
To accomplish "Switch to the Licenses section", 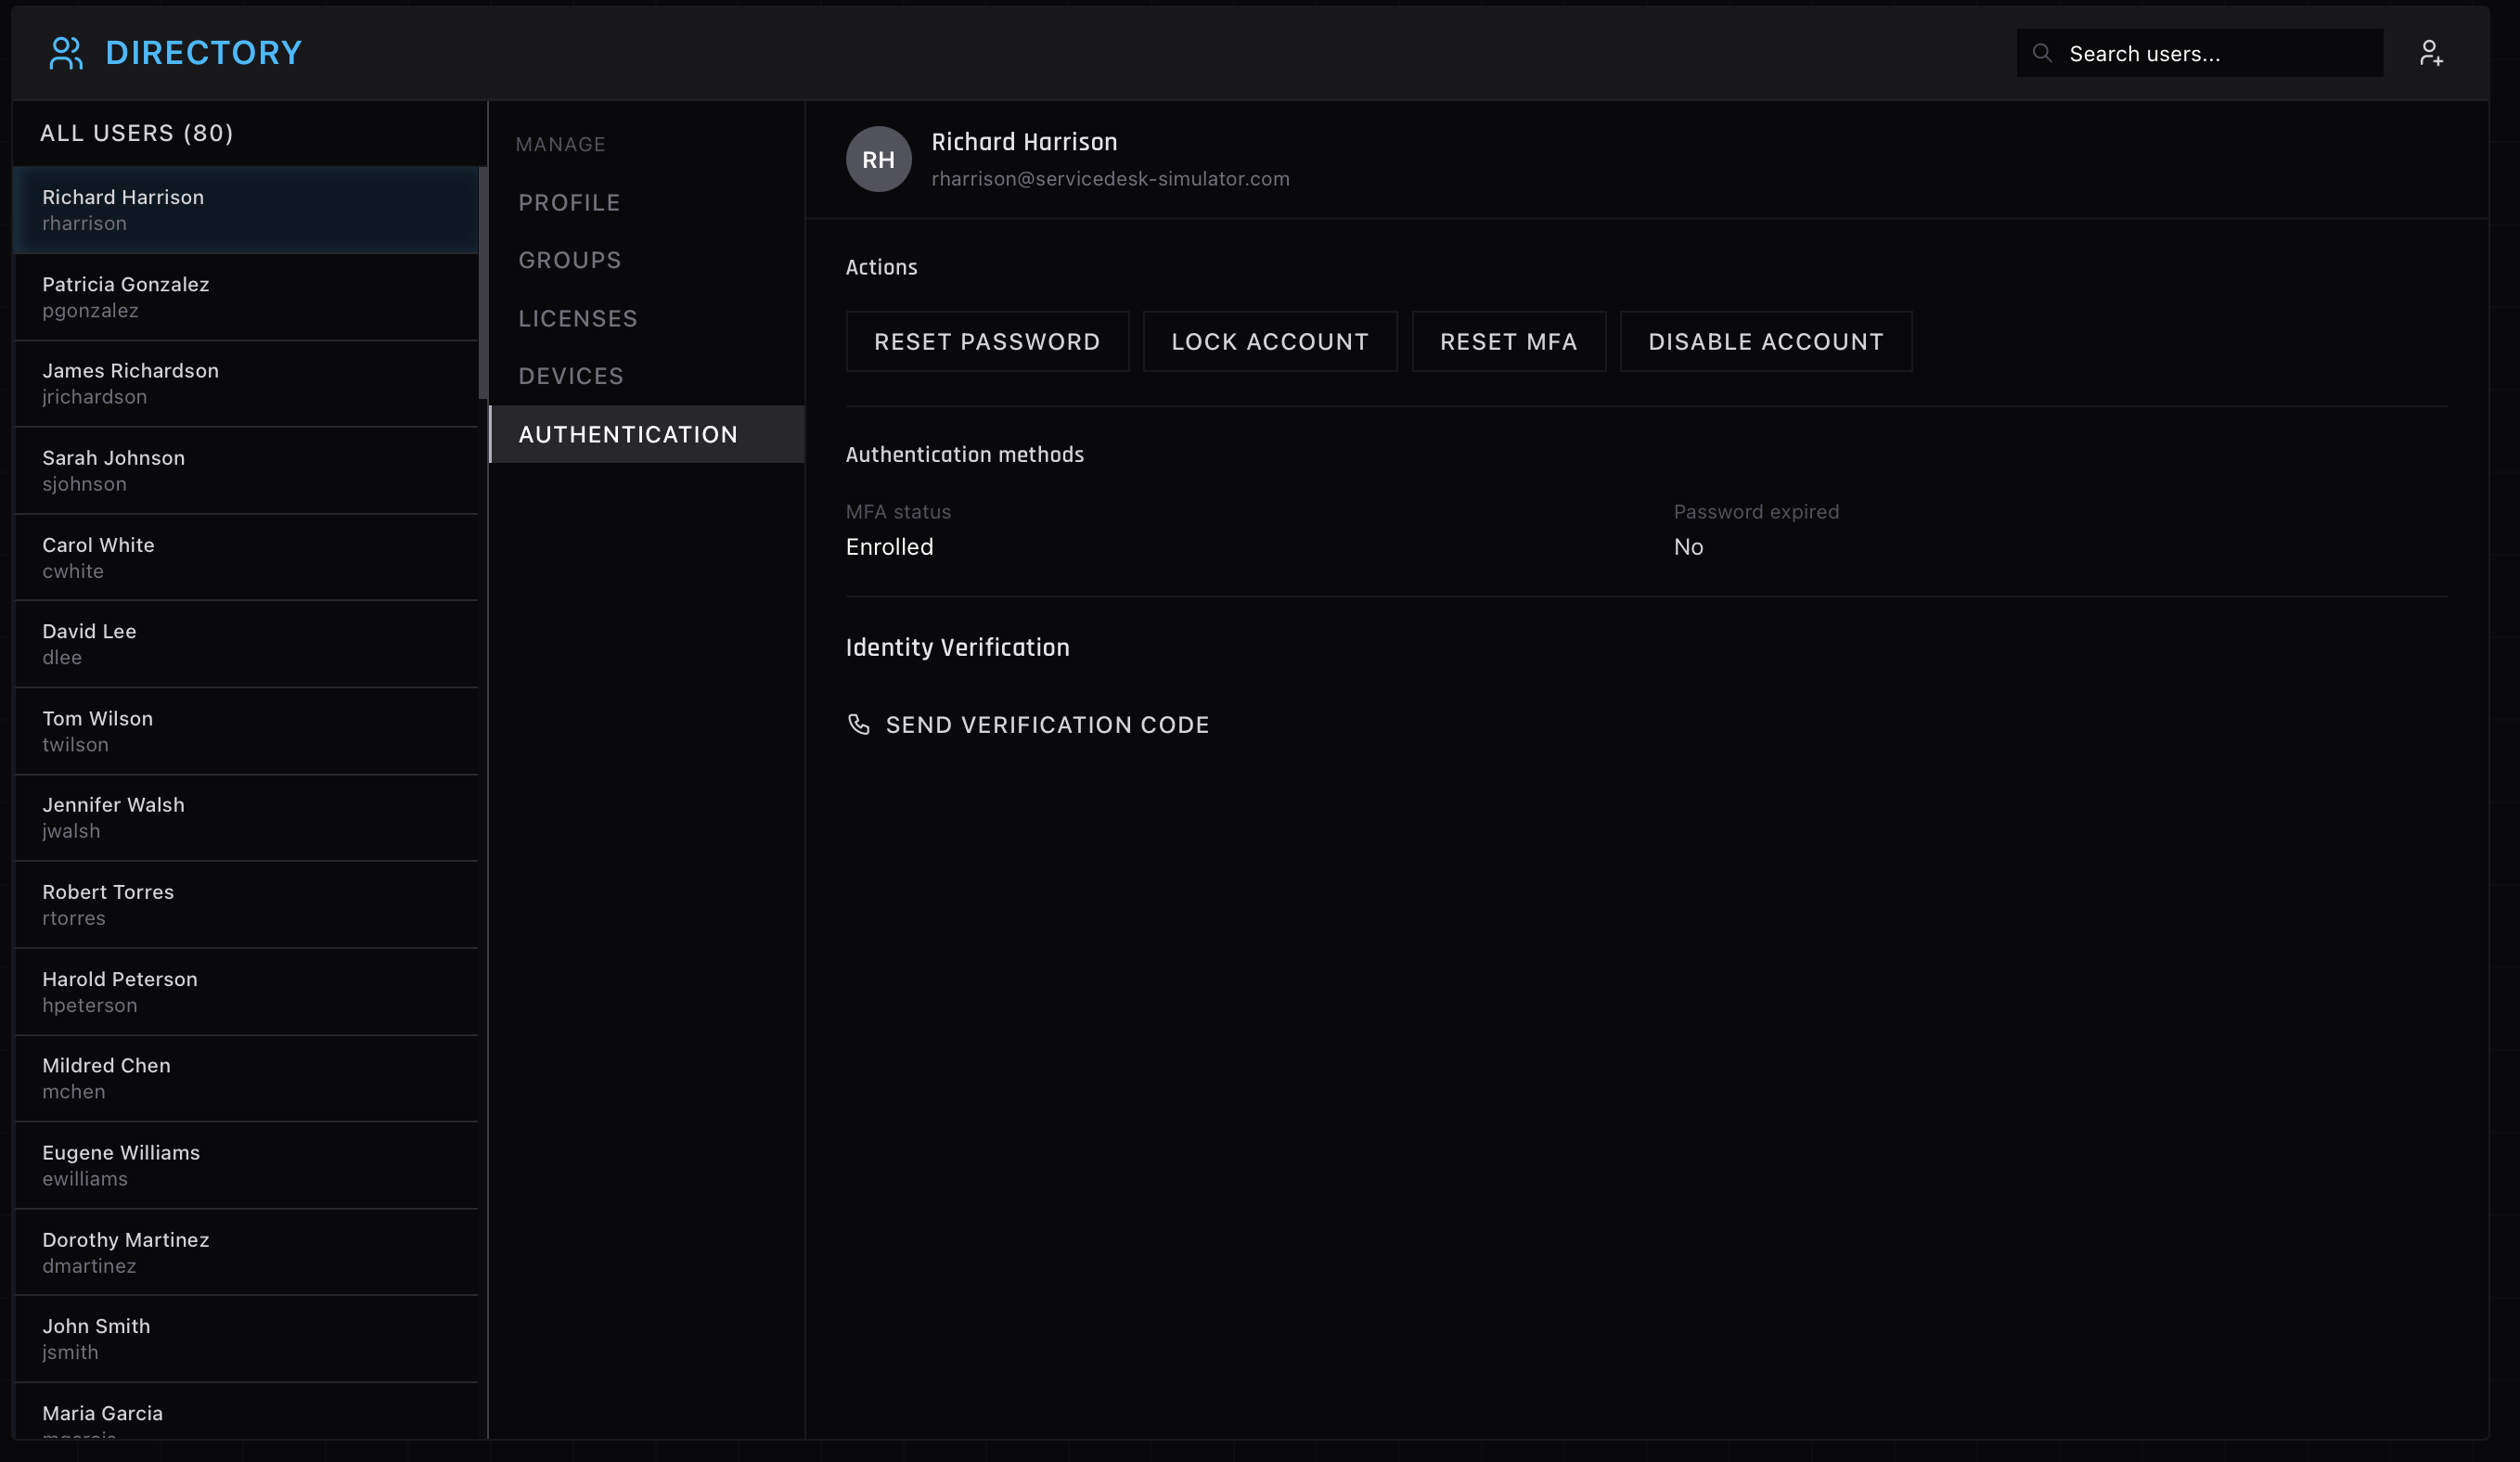I will [646, 318].
